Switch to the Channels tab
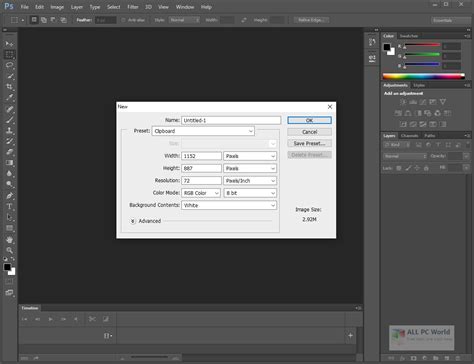The image size is (474, 364). tap(409, 136)
